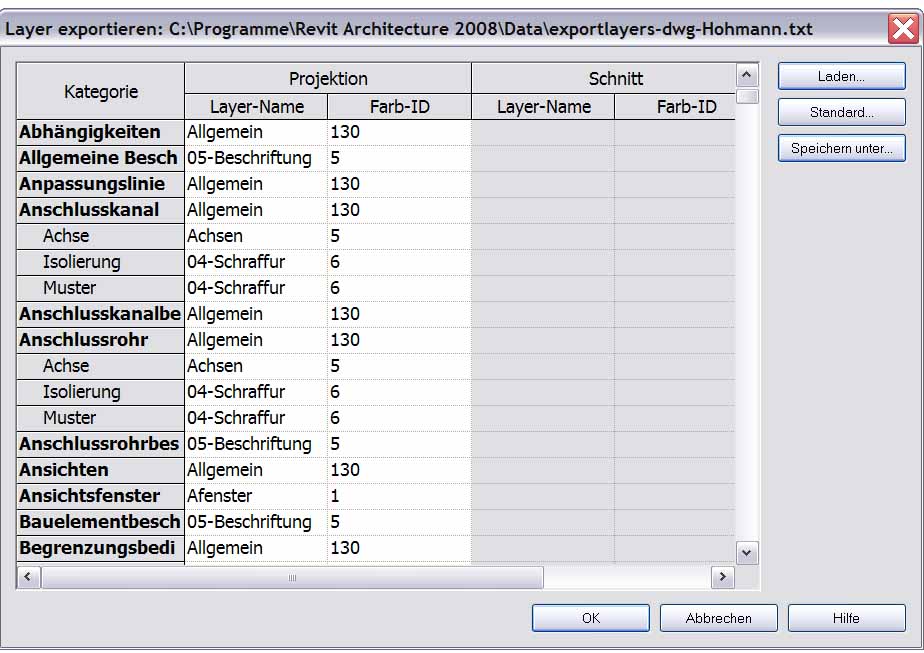Edit Layer-Name Allgemein of Anpassungslinie
The width and height of the screenshot is (924, 653).
point(256,184)
